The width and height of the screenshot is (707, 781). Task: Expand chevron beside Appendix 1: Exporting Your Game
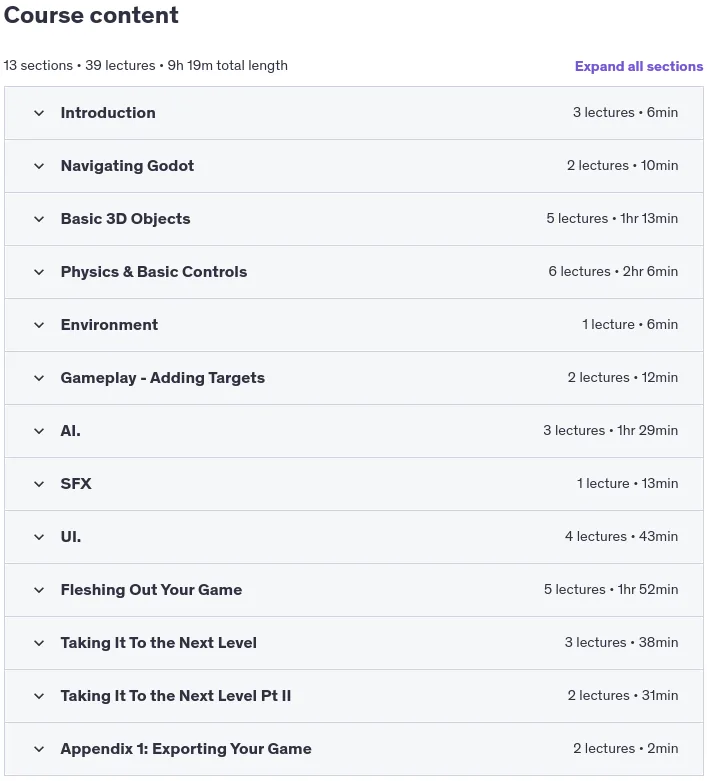click(39, 749)
